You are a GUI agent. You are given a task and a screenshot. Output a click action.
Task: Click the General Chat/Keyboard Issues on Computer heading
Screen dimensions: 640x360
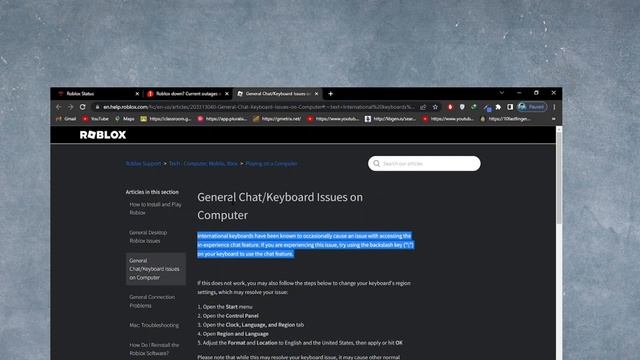pyautogui.click(x=280, y=206)
